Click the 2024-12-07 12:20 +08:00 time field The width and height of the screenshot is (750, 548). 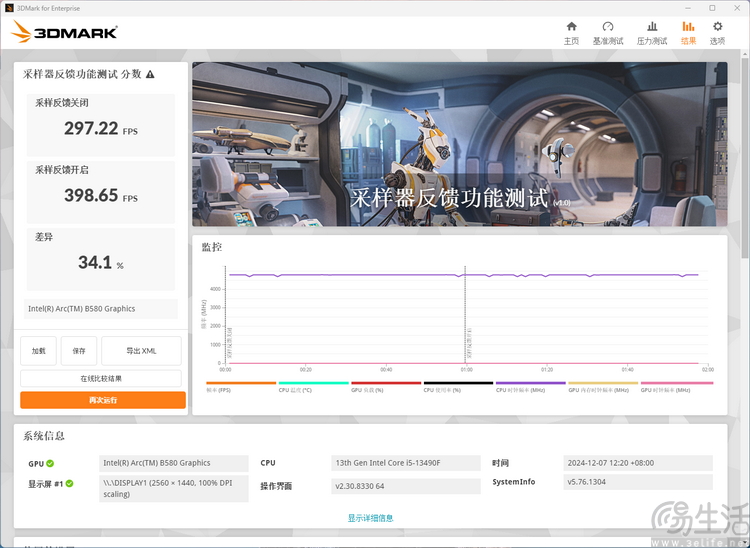pos(638,463)
